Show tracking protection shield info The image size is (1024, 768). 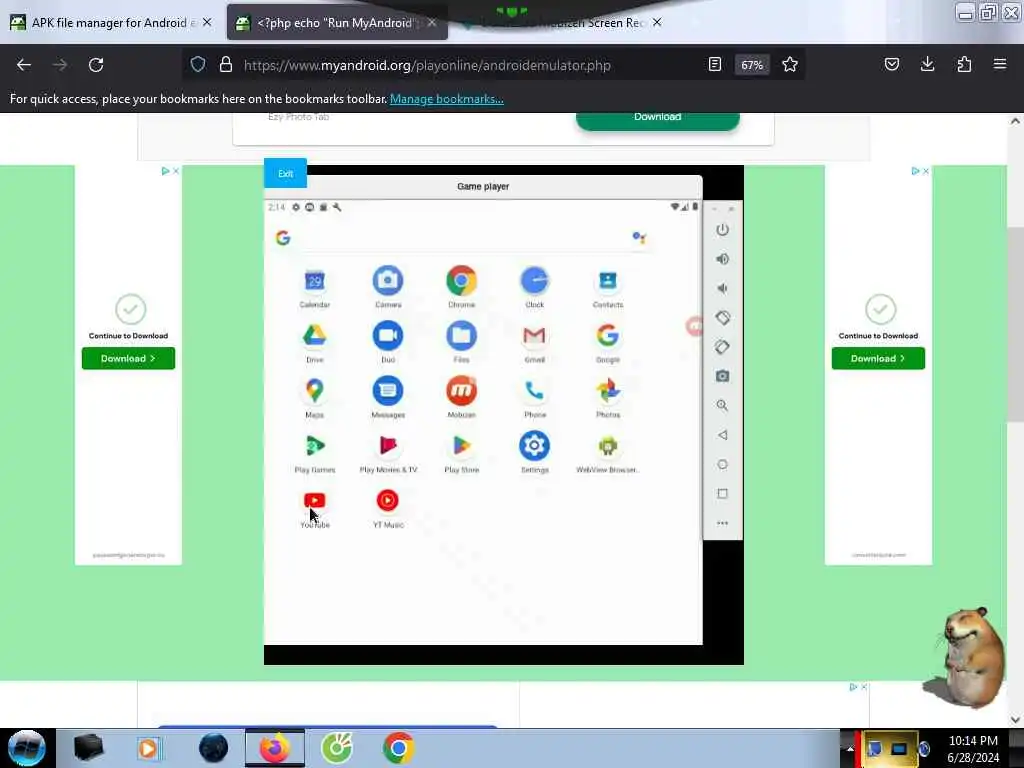tap(198, 65)
